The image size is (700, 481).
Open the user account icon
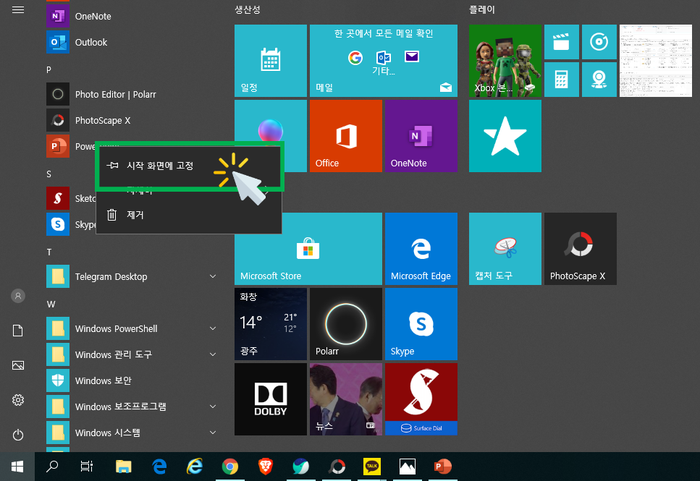pyautogui.click(x=18, y=296)
